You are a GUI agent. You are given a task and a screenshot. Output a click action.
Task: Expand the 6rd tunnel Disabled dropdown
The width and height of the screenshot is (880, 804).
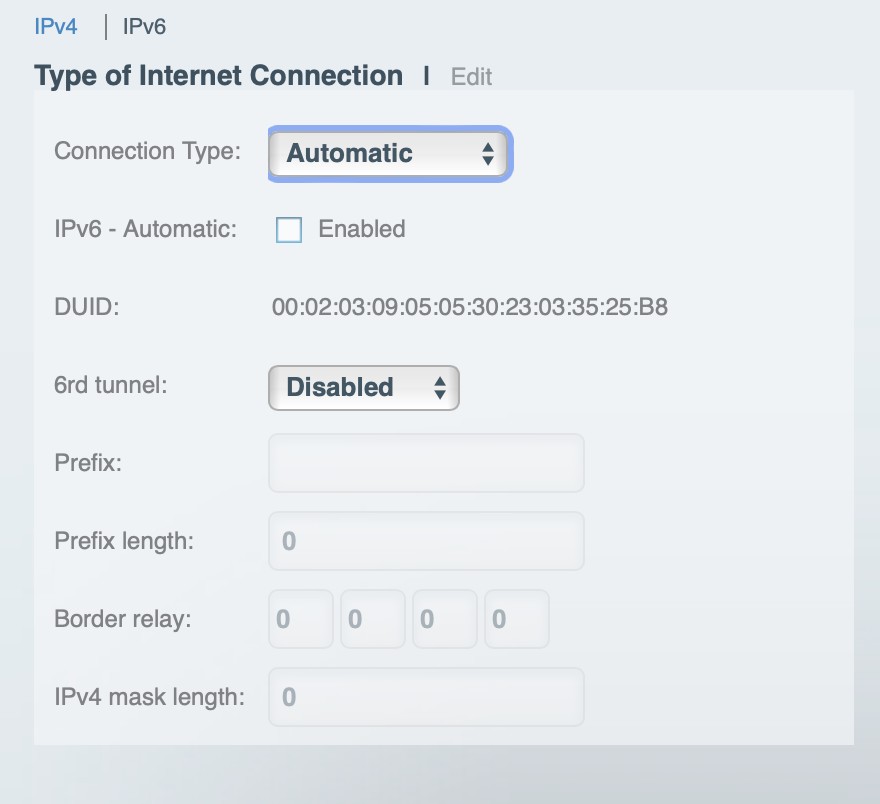tap(363, 388)
